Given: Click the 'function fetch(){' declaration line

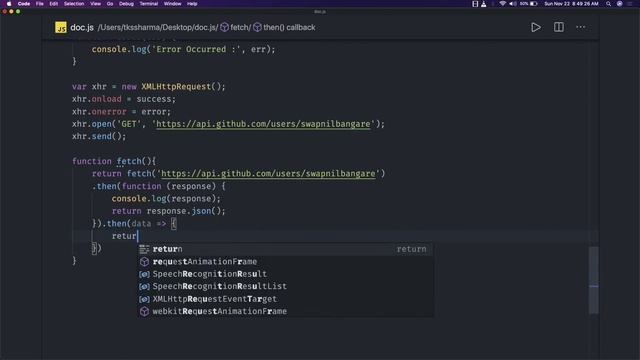Looking at the screenshot, I should coord(114,161).
